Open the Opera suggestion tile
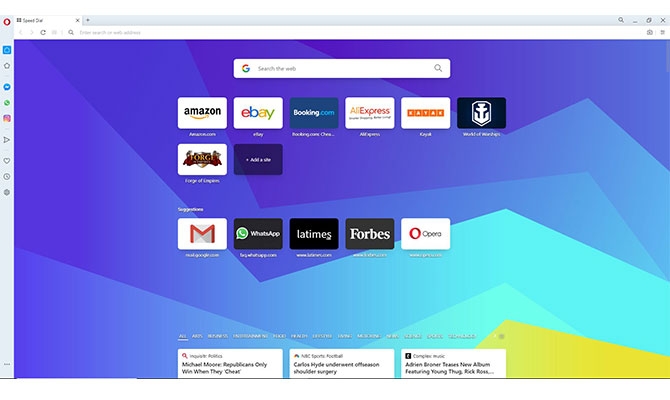The height and width of the screenshot is (400, 670). [426, 234]
